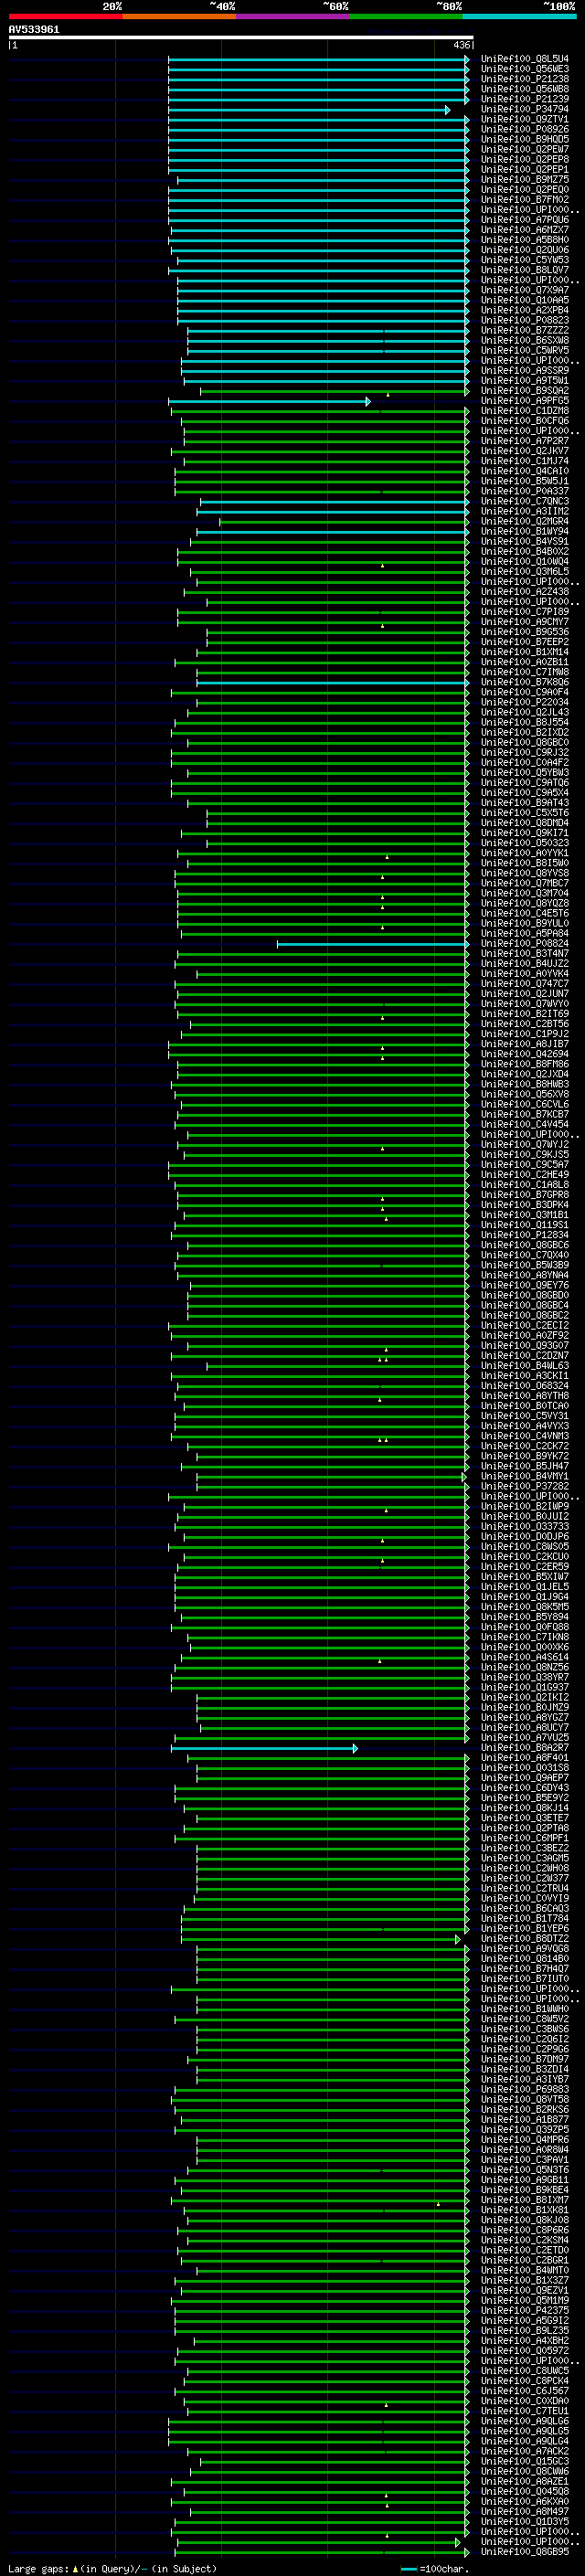Open hit UniRef100_P0A337
The width and height of the screenshot is (585, 2576).
[x=524, y=491]
